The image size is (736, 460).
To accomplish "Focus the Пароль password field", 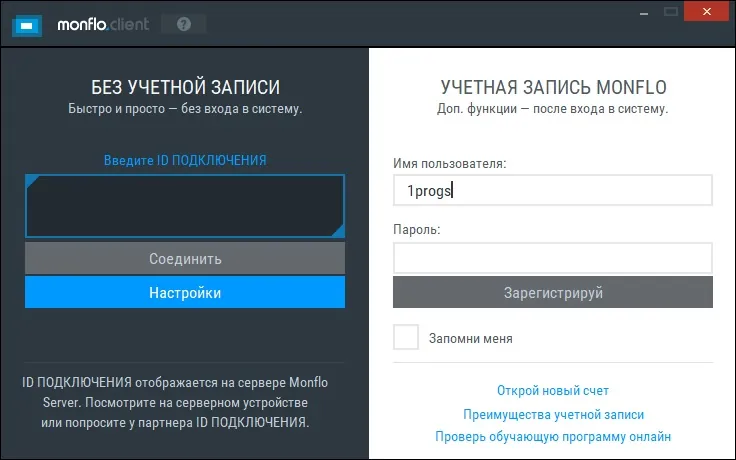I will coord(552,258).
